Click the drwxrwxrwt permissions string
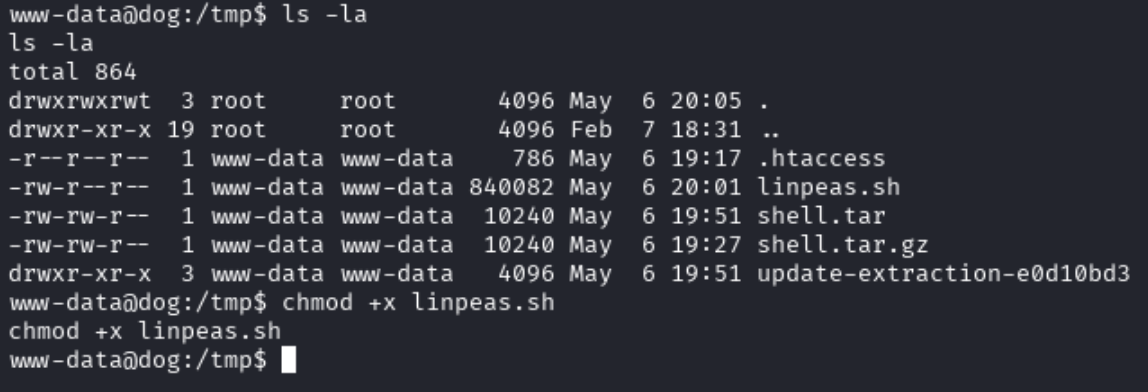Screen dimensions: 1148x392 coord(80,100)
